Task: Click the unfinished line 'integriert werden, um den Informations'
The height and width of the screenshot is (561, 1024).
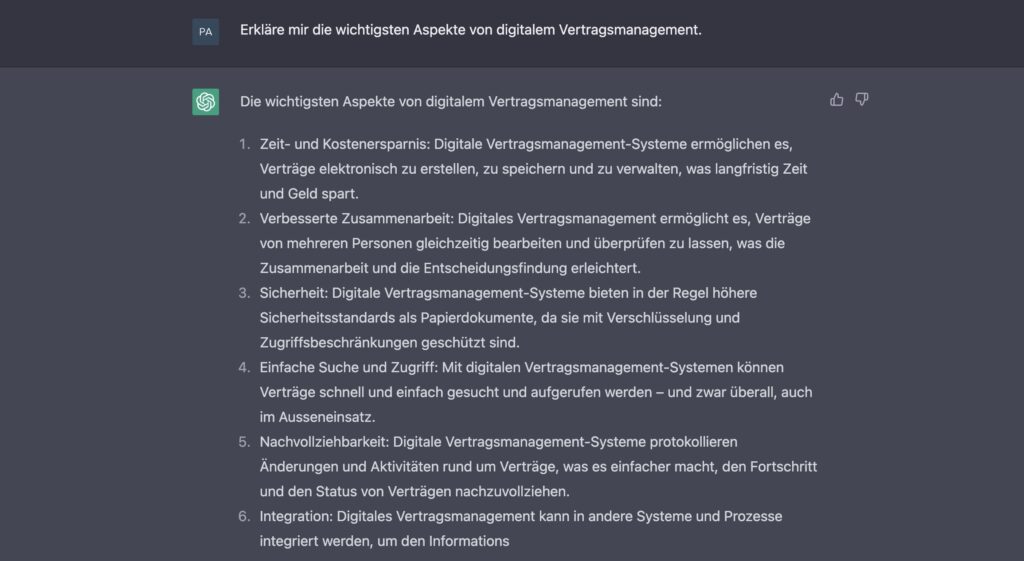Action: 384,541
